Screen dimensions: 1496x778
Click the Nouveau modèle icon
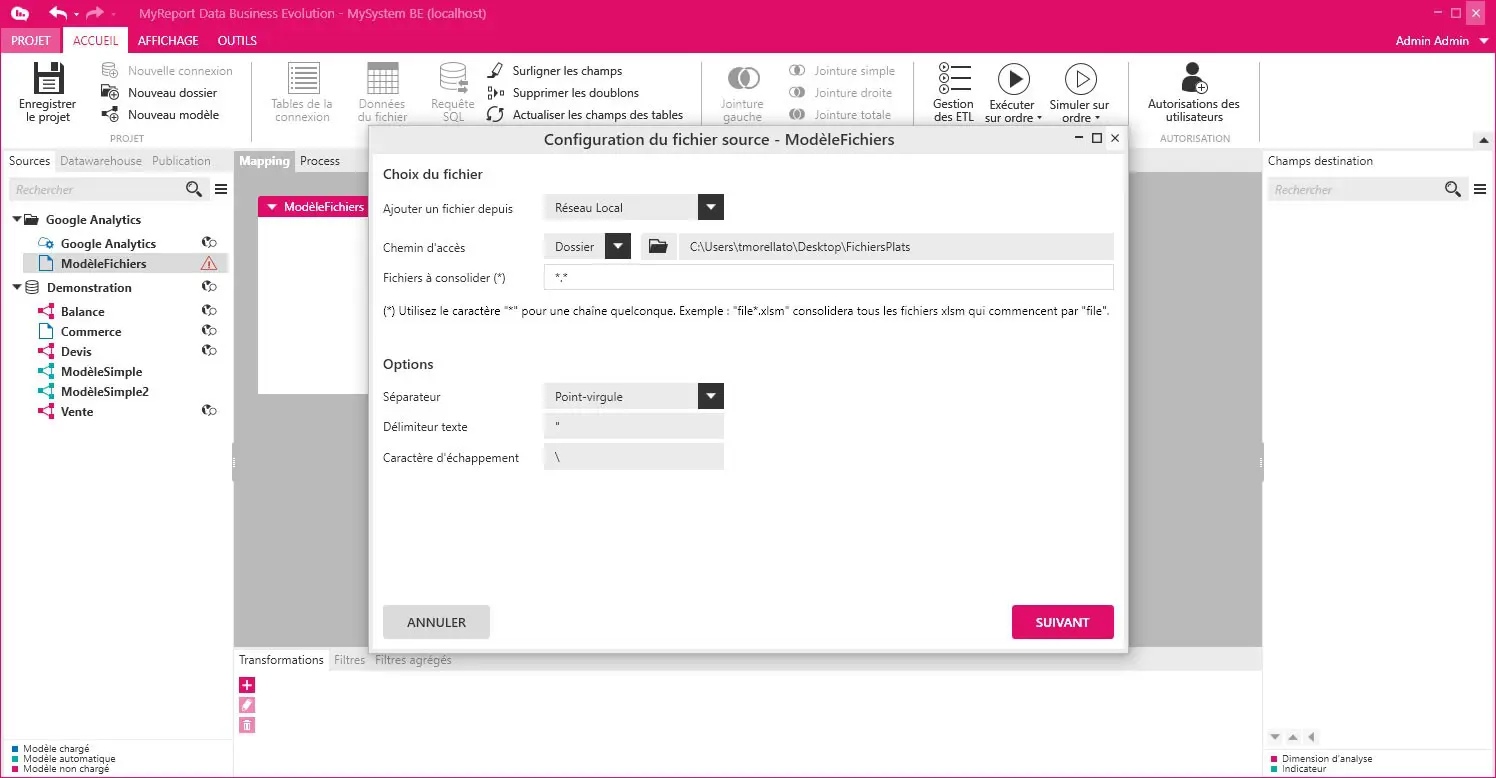tap(110, 115)
